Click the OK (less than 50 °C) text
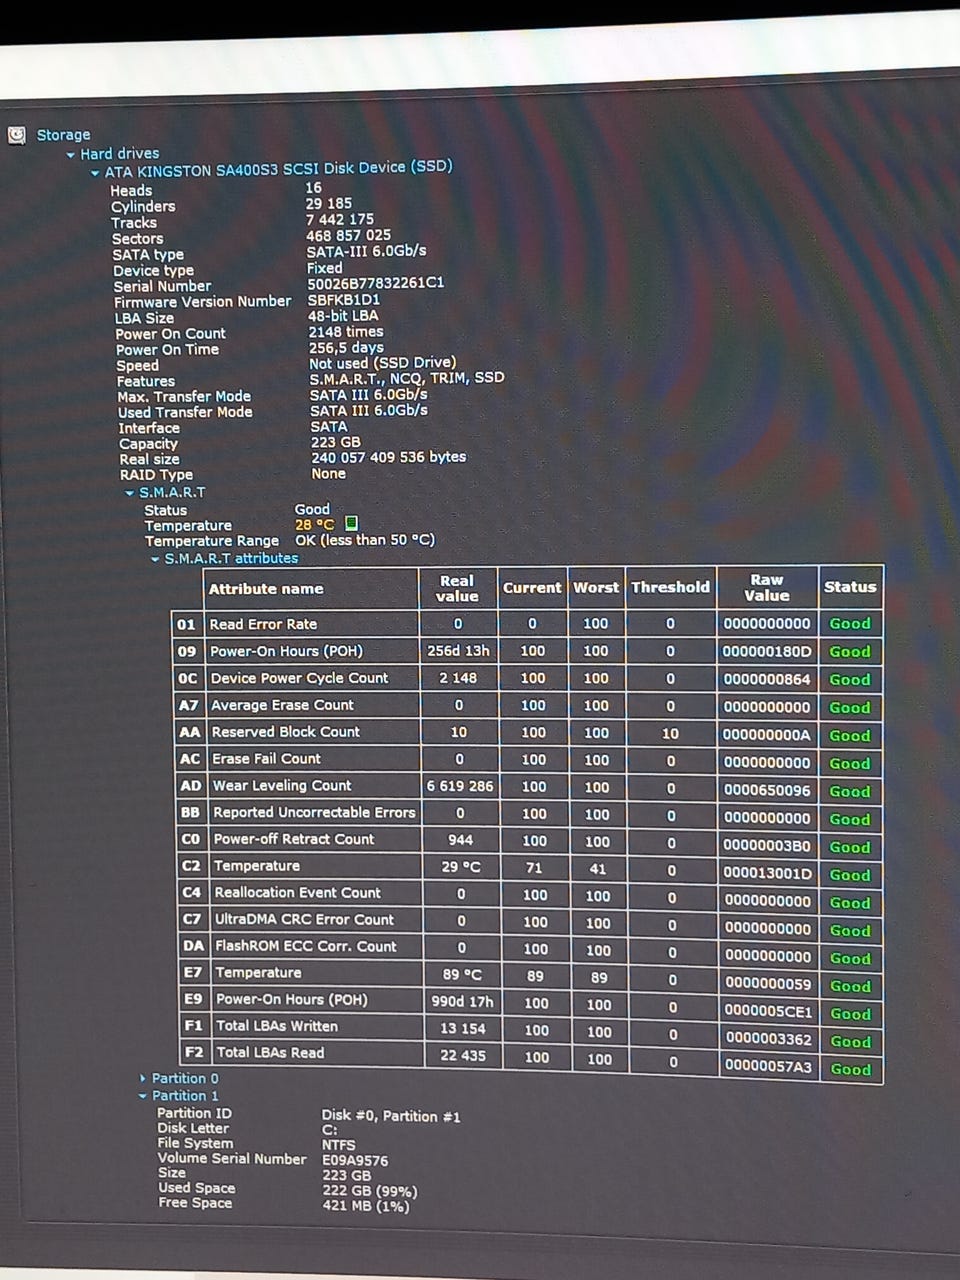The width and height of the screenshot is (960, 1280). point(365,540)
